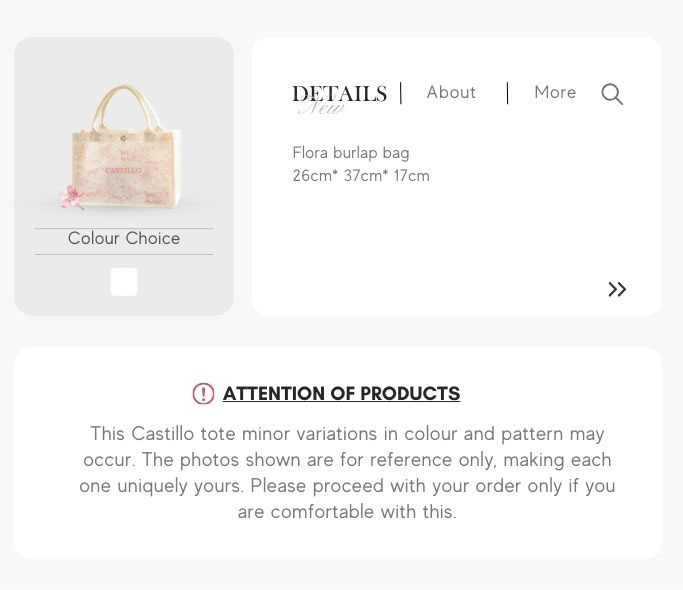Open the DETAILS tab
Screen dimensions: 683x590
click(x=339, y=93)
